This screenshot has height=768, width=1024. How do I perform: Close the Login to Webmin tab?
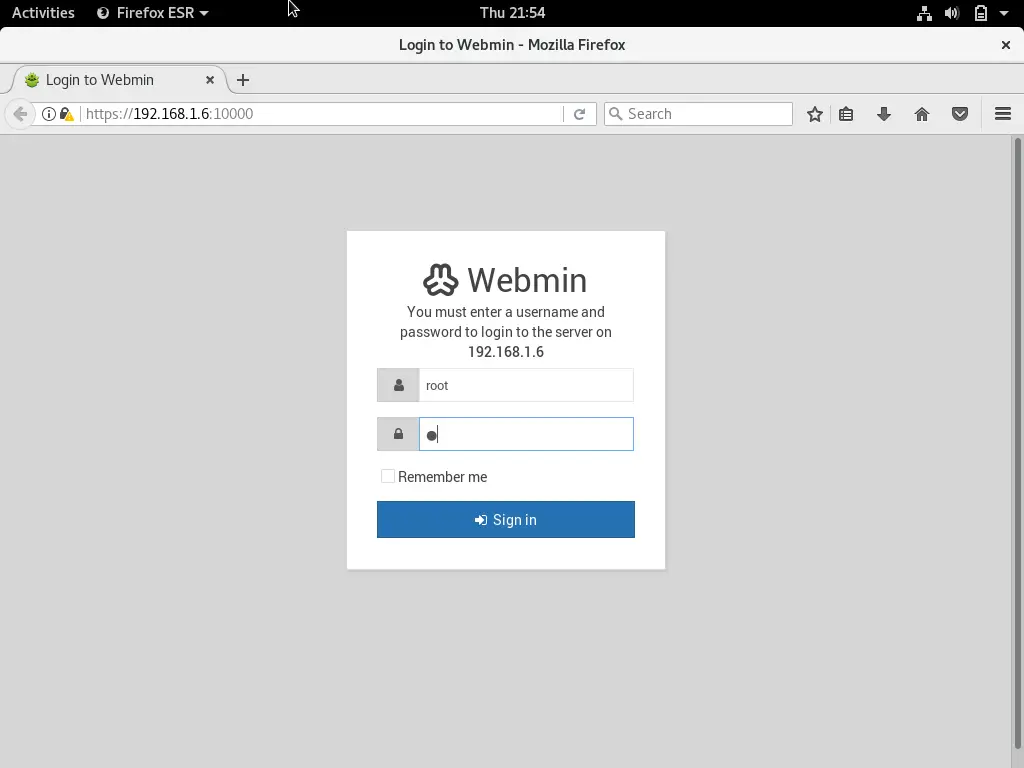coord(210,80)
